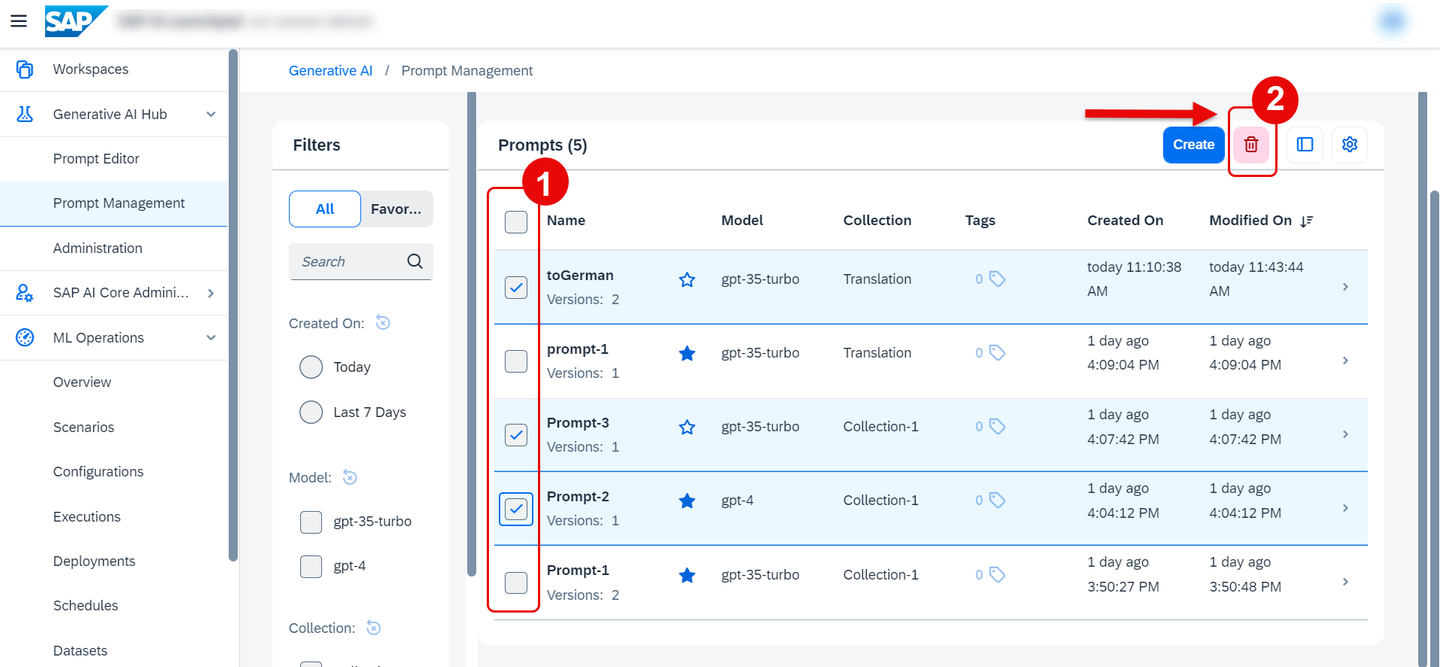Click the ML Operations gauge icon
Screen dimensions: 1440x667
click(25, 338)
